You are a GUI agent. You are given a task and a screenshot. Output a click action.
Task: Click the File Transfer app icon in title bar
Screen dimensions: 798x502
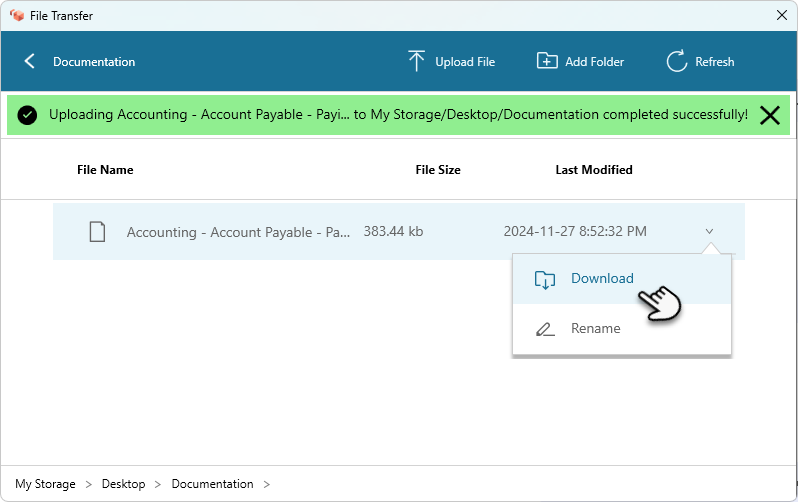pyautogui.click(x=17, y=15)
